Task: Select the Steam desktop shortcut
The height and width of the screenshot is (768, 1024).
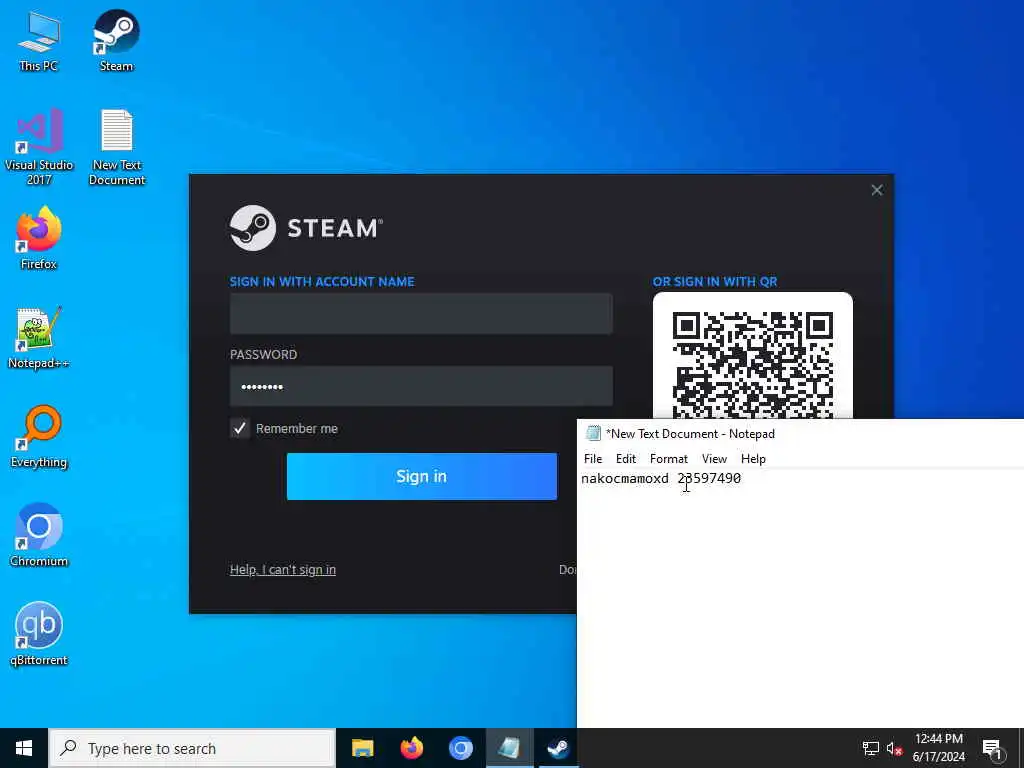Action: coord(116,41)
